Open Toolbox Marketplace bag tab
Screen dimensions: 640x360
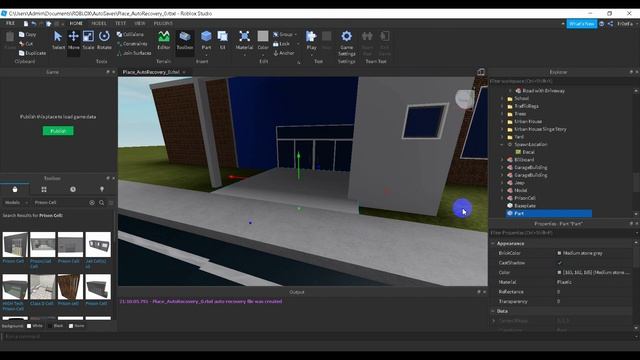[x=15, y=189]
